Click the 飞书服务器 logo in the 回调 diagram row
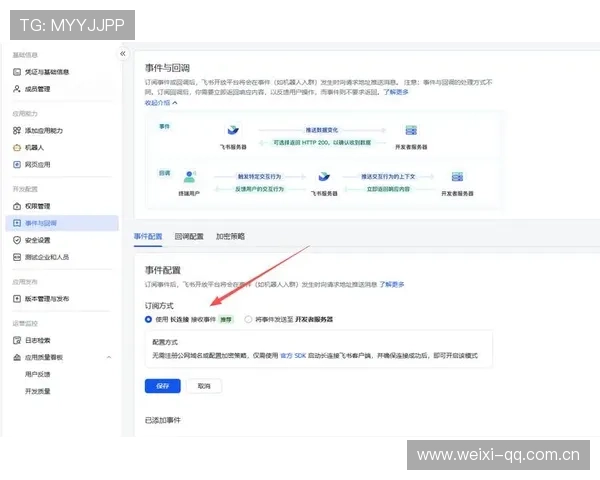 click(x=324, y=176)
